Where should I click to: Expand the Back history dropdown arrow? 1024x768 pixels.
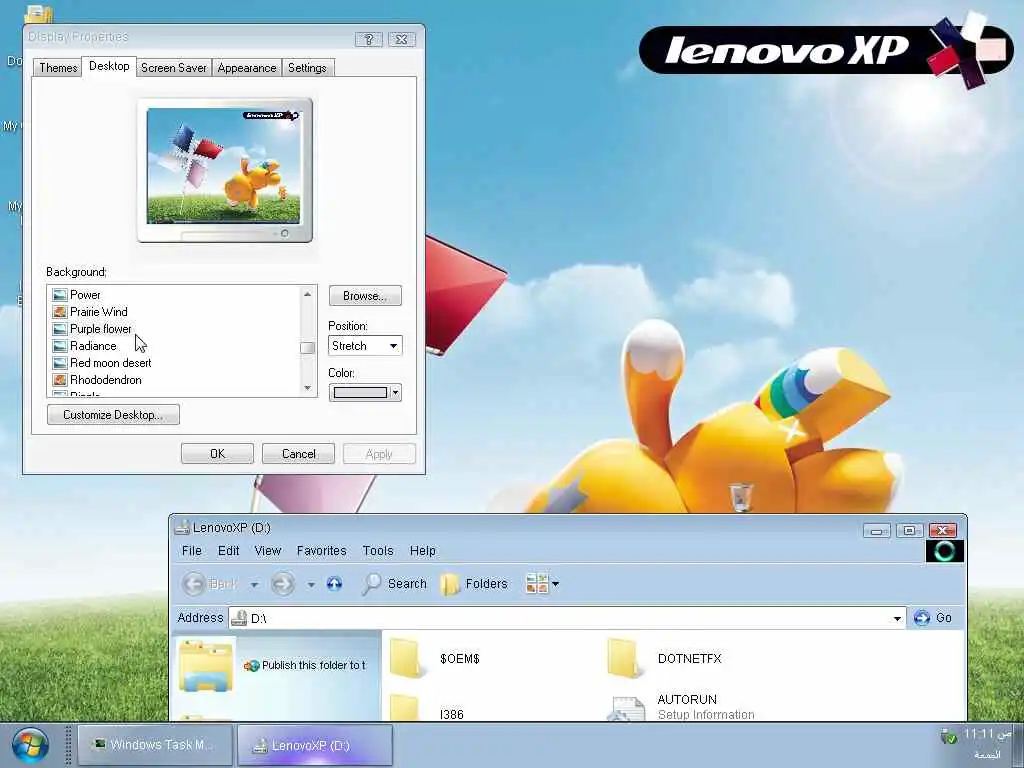pos(254,584)
